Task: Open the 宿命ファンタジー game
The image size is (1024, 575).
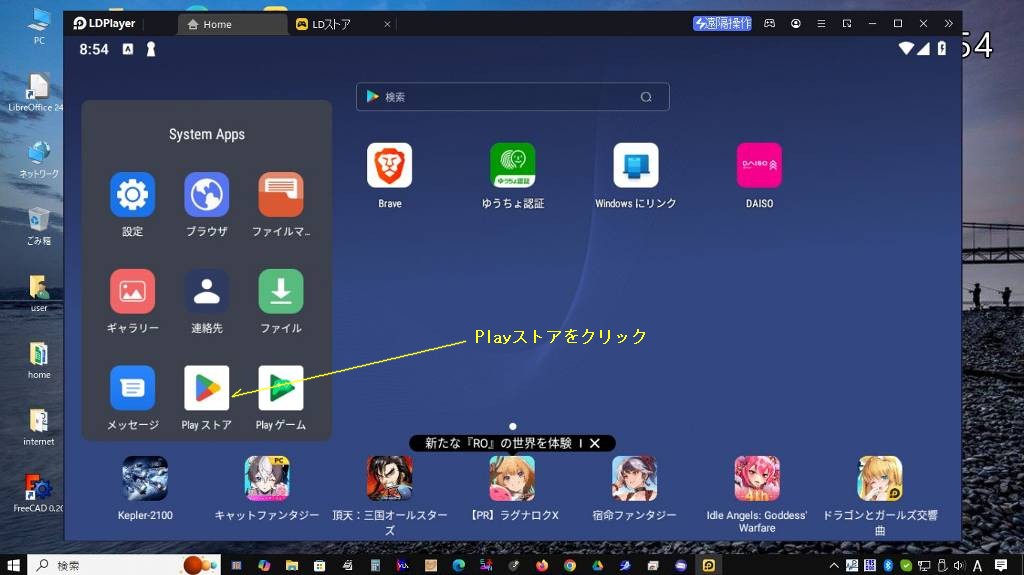Action: click(634, 479)
